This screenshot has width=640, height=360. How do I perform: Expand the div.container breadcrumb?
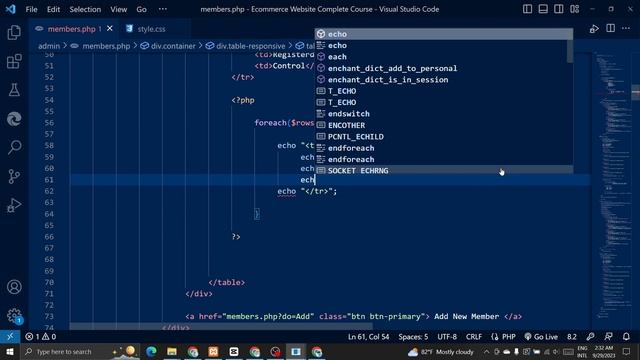pos(168,46)
